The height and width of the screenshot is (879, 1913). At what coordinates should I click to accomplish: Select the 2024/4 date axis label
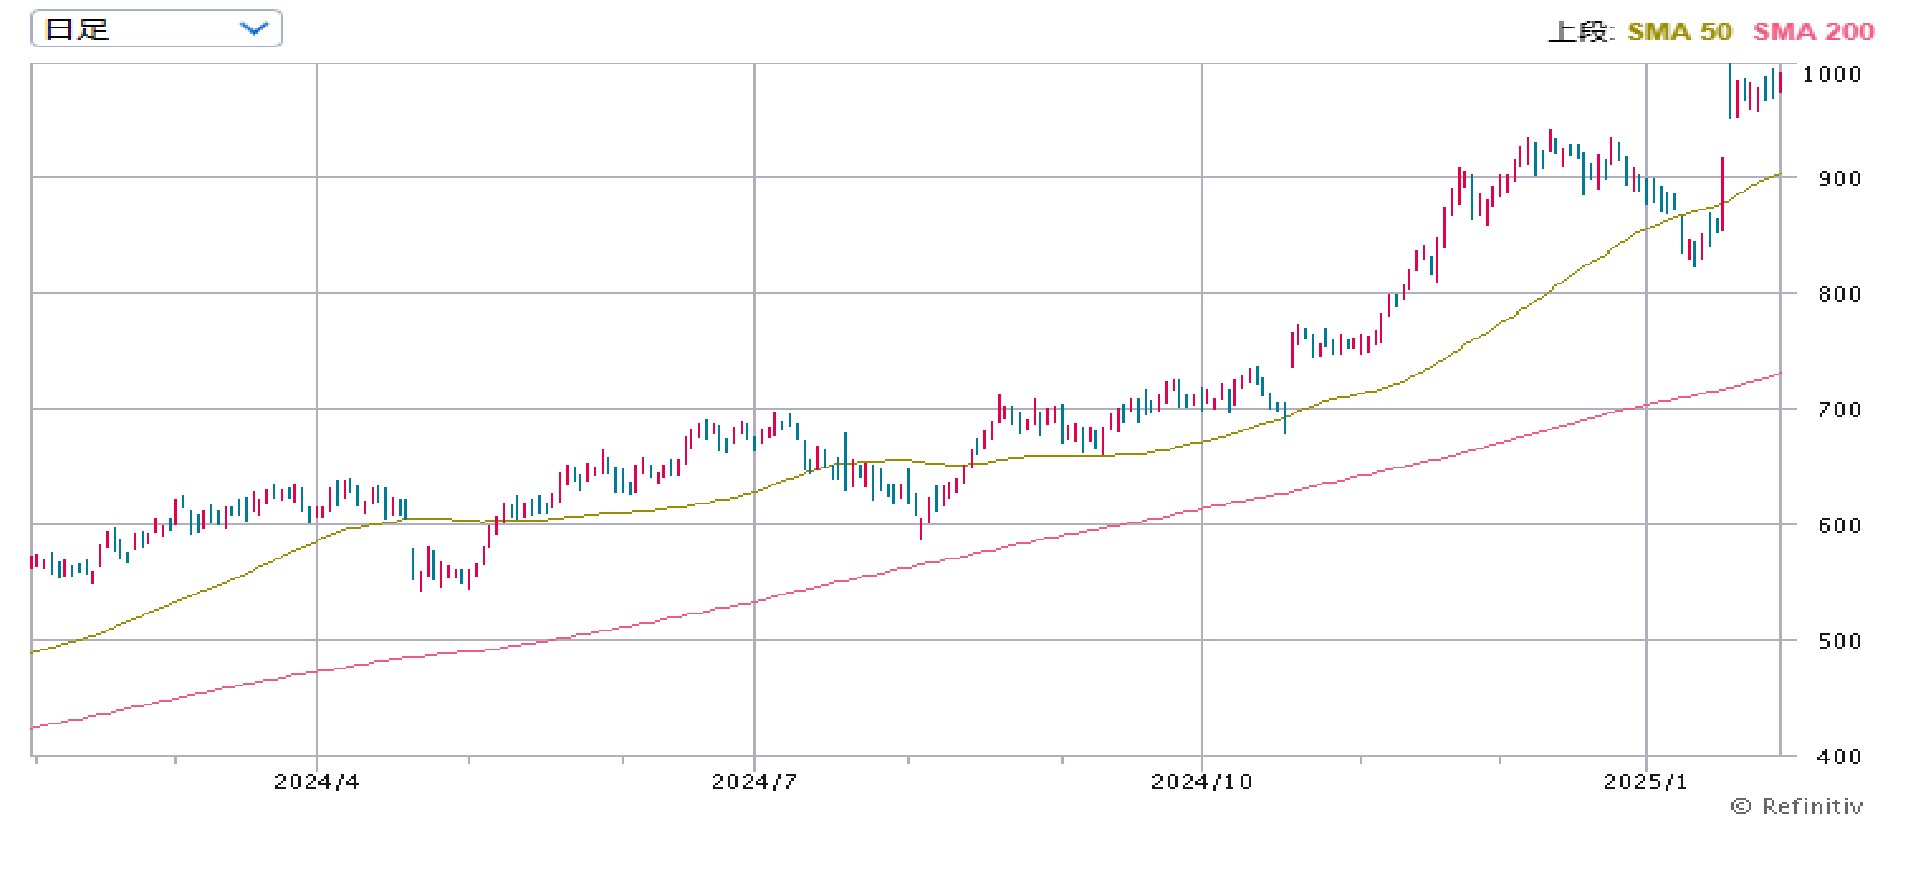[316, 782]
